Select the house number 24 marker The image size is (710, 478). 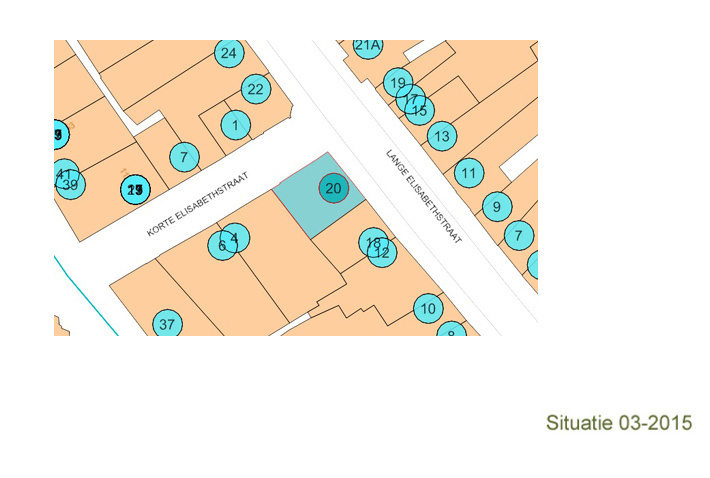(x=228, y=53)
